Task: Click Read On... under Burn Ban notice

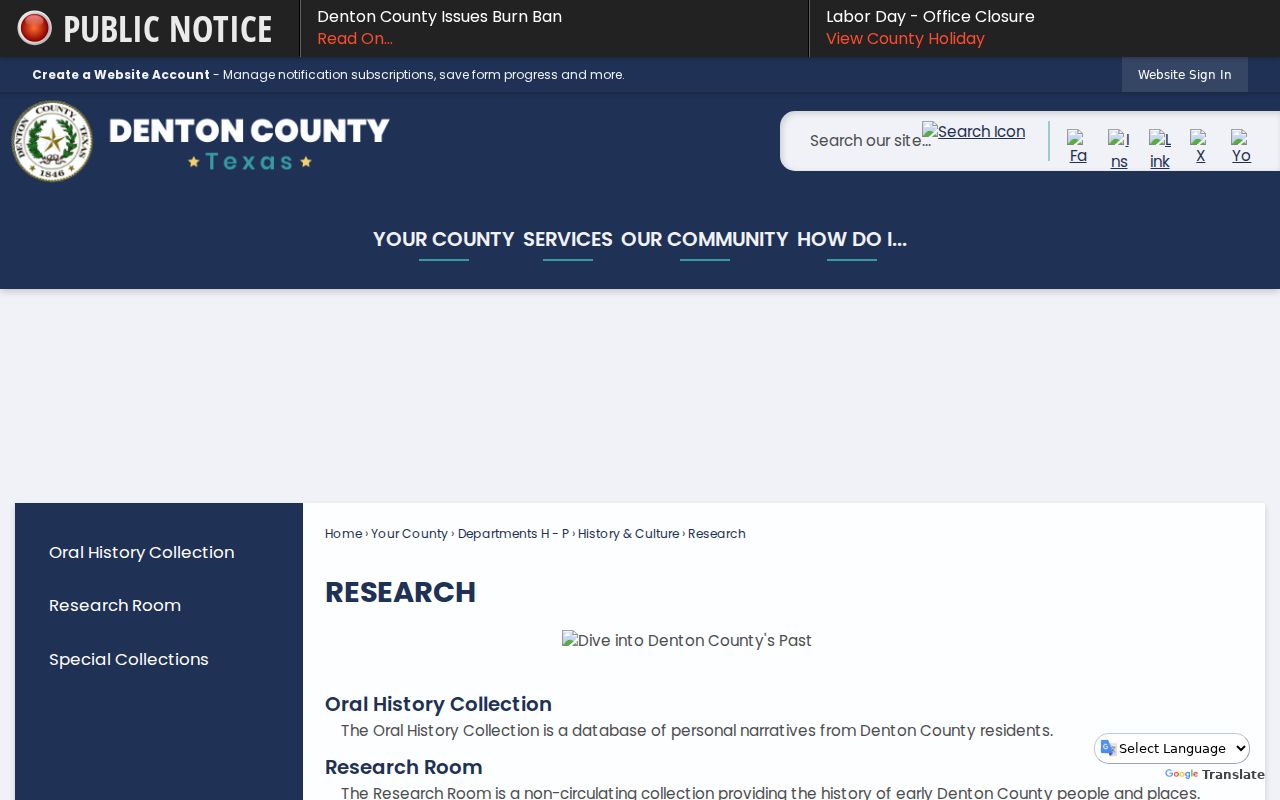Action: pos(355,39)
